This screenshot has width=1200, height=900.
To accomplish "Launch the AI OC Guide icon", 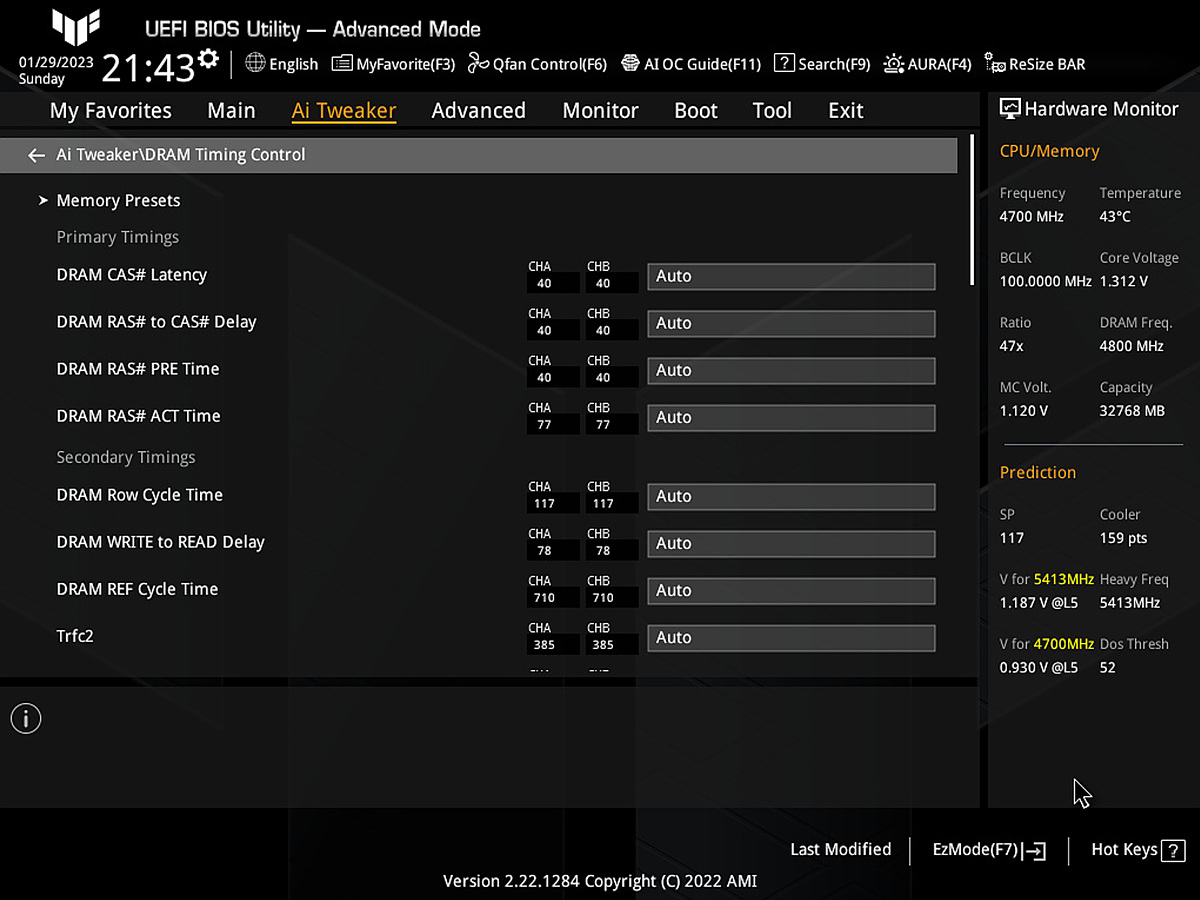I will (630, 64).
